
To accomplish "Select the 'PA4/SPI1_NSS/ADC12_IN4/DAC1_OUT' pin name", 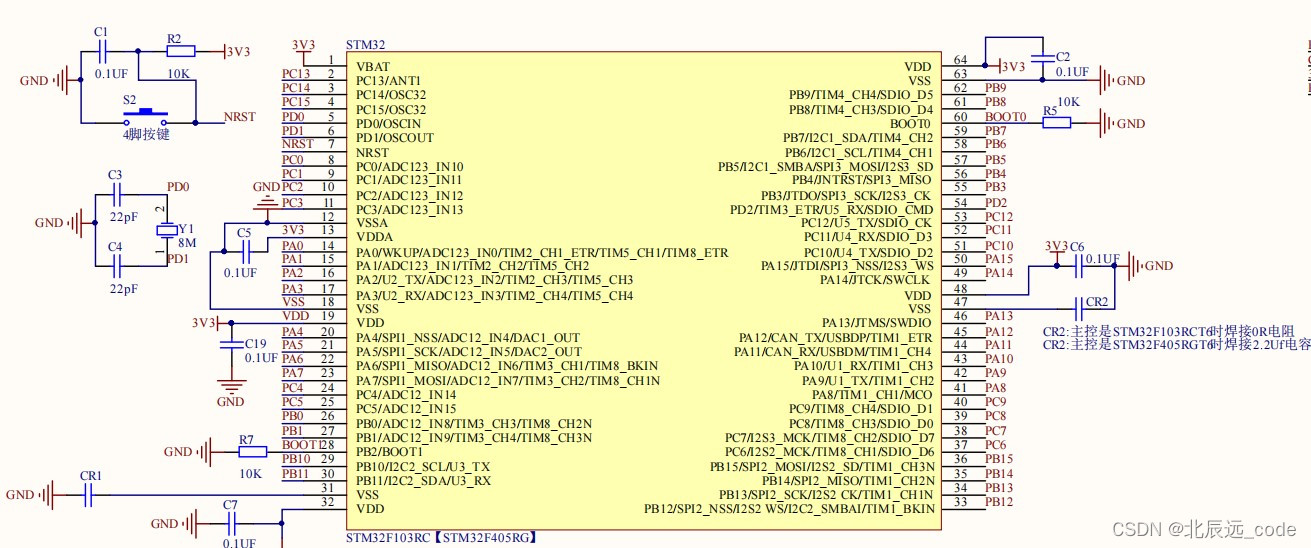I will click(468, 338).
